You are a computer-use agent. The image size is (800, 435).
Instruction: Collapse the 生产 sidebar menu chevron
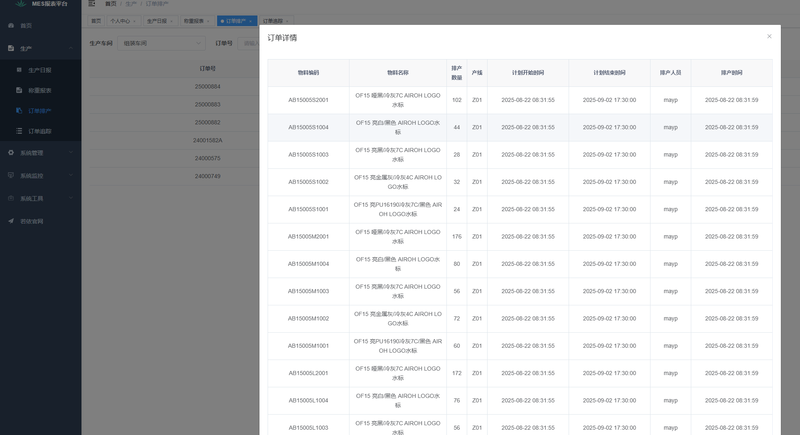tap(70, 48)
